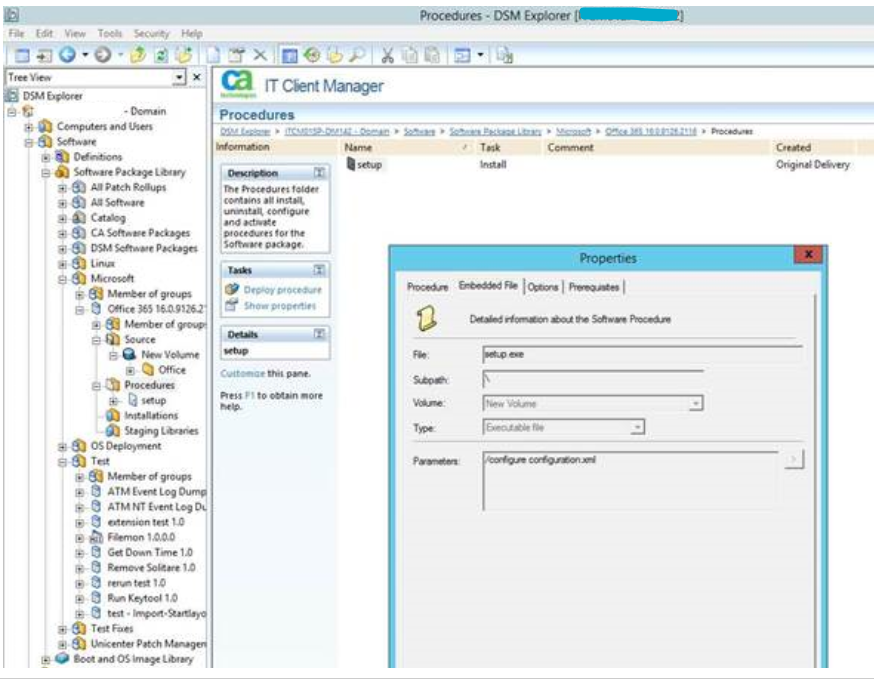Viewport: 874px width, 679px height.
Task: Collapse the Tasks info section
Action: pyautogui.click(x=319, y=270)
